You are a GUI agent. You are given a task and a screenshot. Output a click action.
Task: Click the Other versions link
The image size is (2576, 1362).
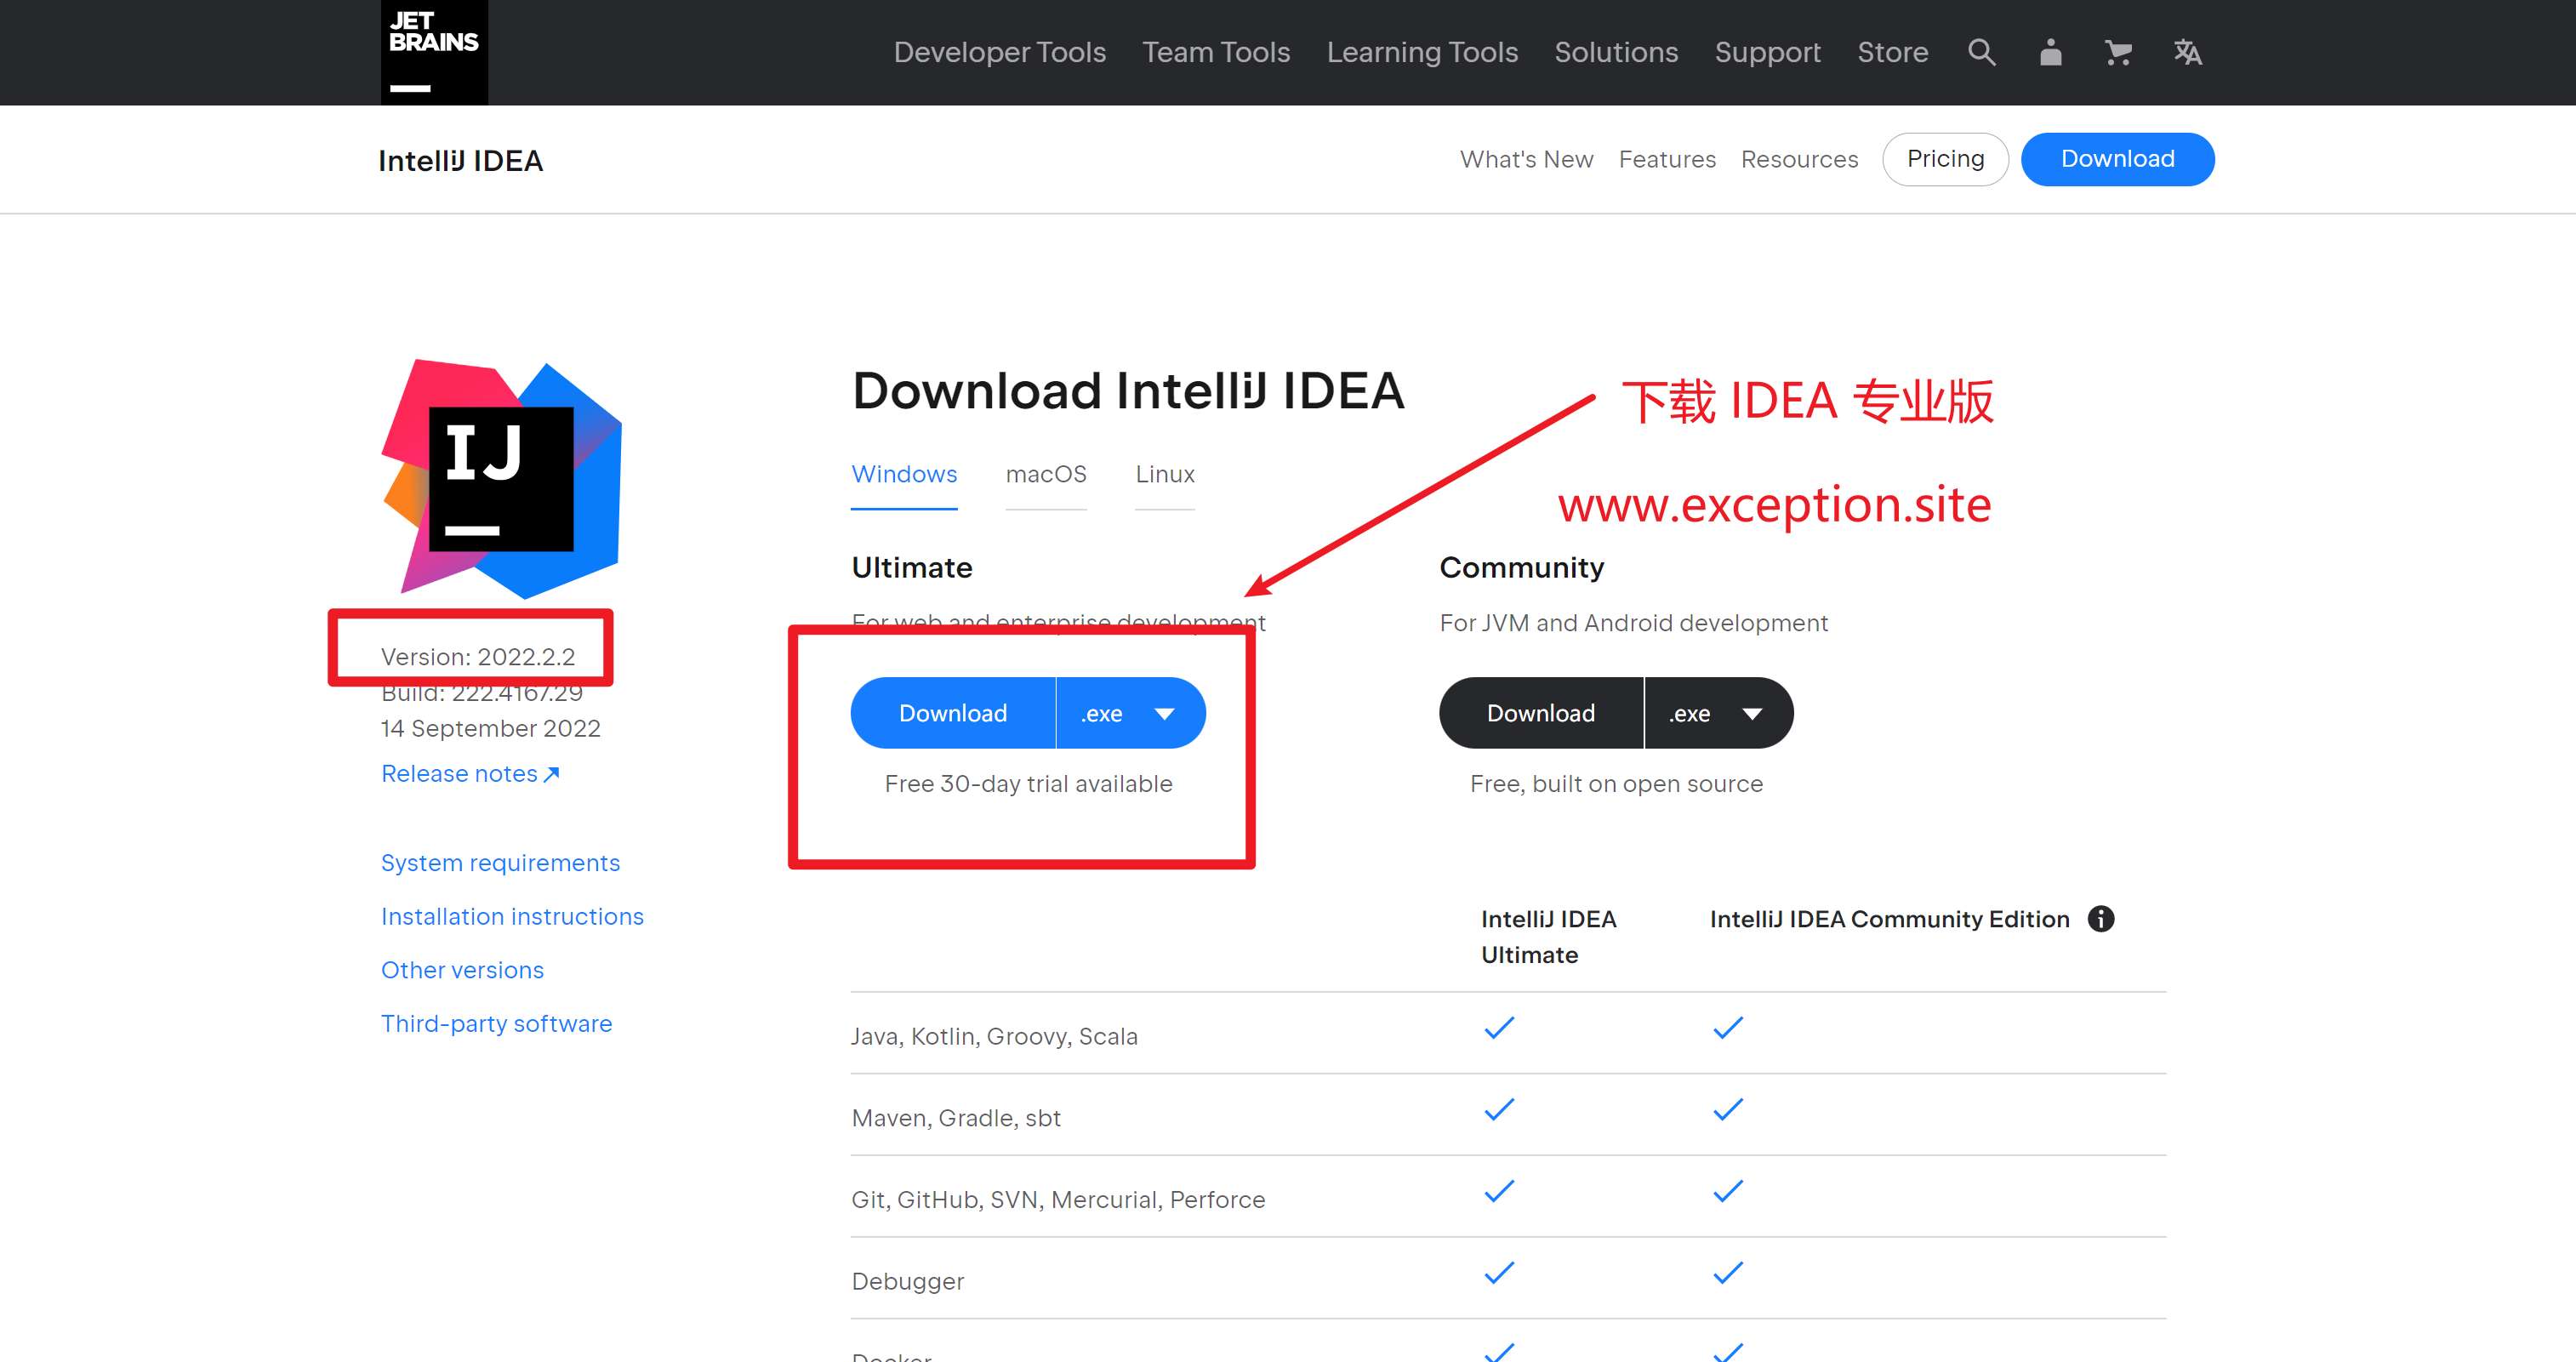pos(464,966)
